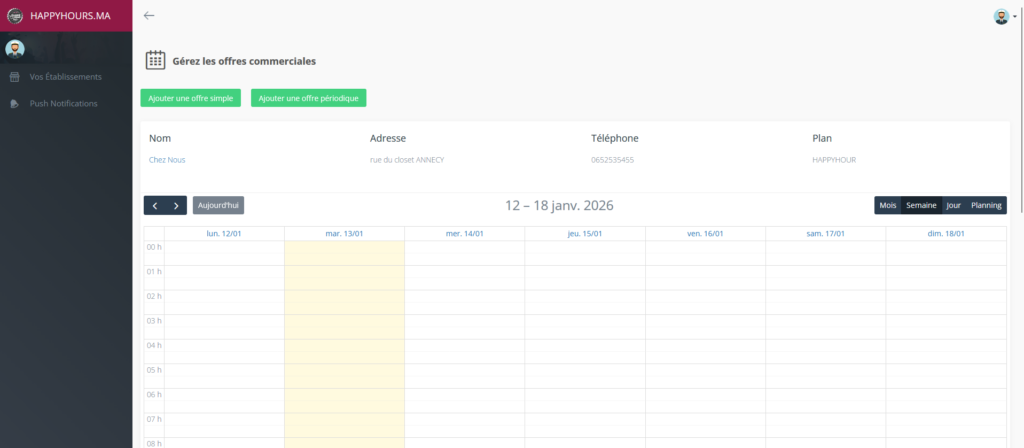
Task: Switch calendar to Semaine view
Action: [x=921, y=205]
